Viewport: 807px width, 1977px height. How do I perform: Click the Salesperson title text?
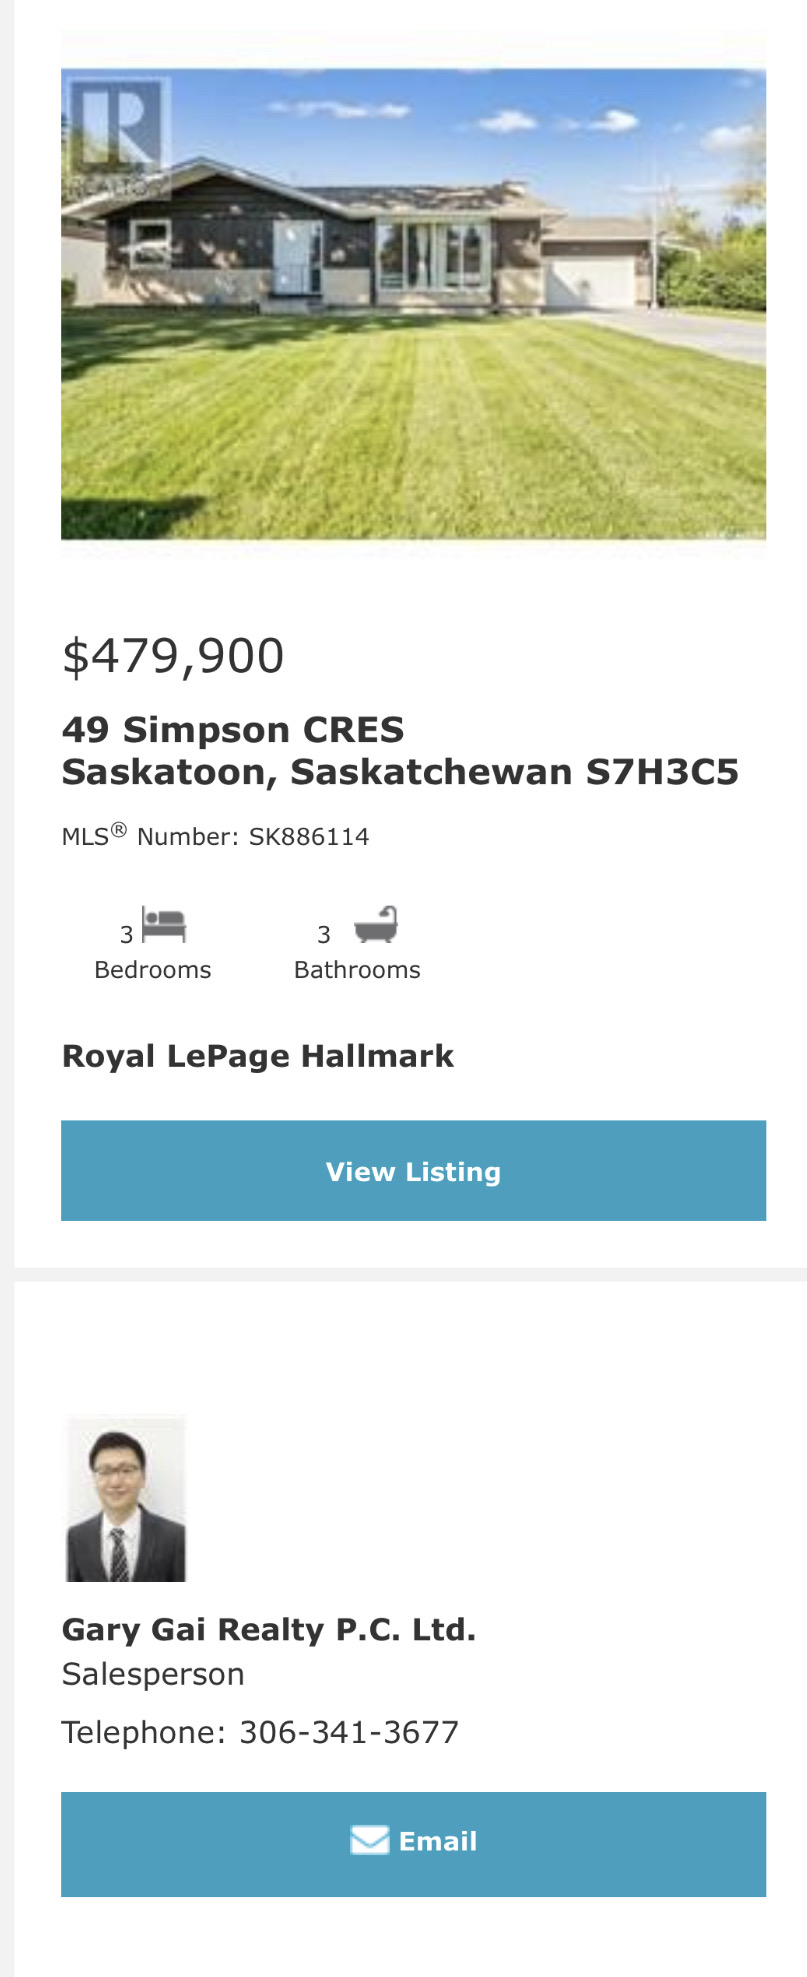pos(153,1674)
